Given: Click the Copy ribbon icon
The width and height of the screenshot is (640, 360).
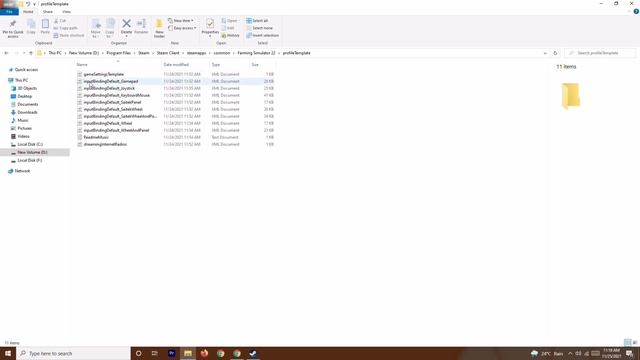Looking at the screenshot, I should (x=31, y=27).
